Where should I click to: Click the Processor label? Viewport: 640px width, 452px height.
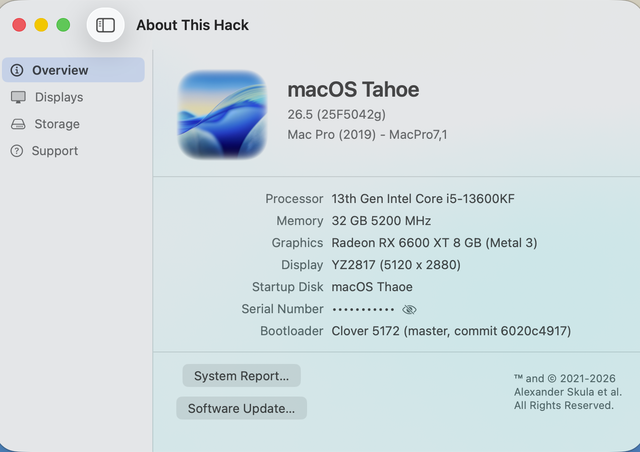coord(294,199)
